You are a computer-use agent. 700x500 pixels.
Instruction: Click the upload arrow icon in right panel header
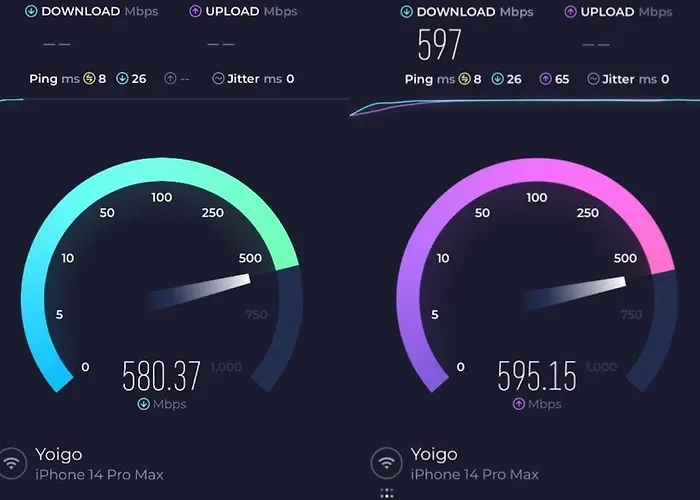pyautogui.click(x=570, y=12)
